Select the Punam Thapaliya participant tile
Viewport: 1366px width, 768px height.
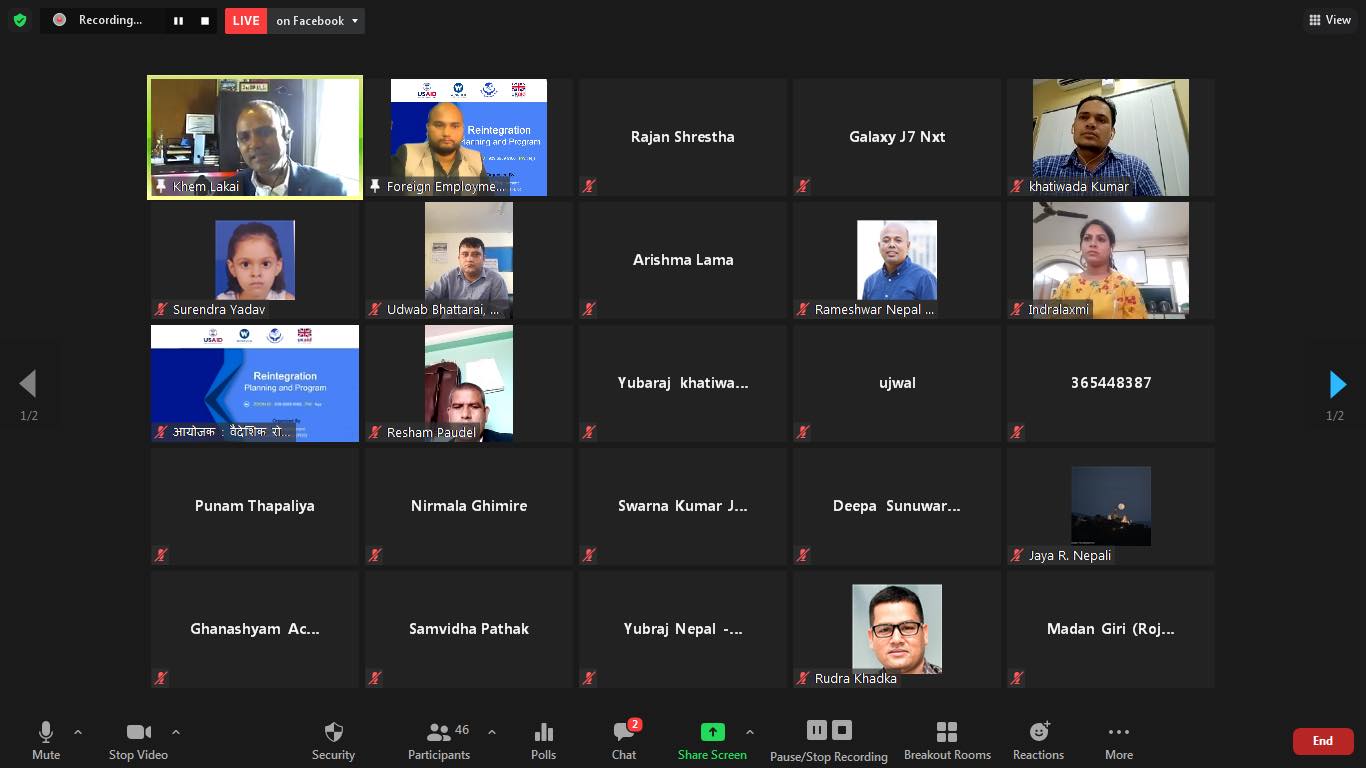255,506
